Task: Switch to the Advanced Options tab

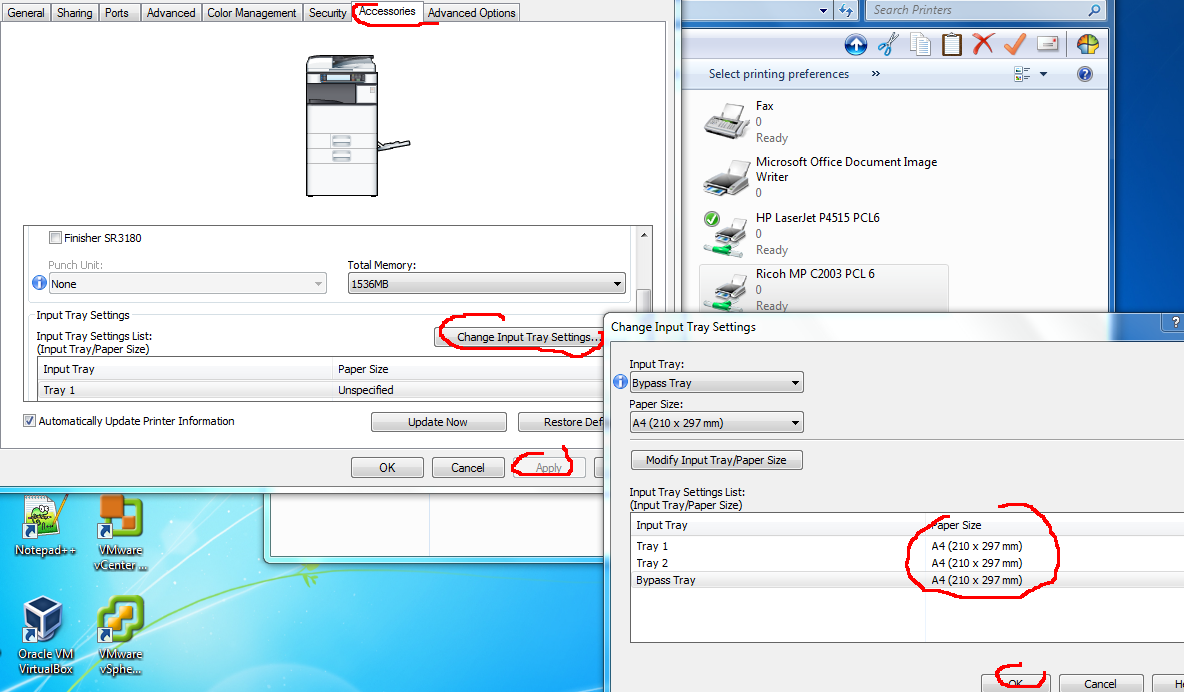Action: 471,13
